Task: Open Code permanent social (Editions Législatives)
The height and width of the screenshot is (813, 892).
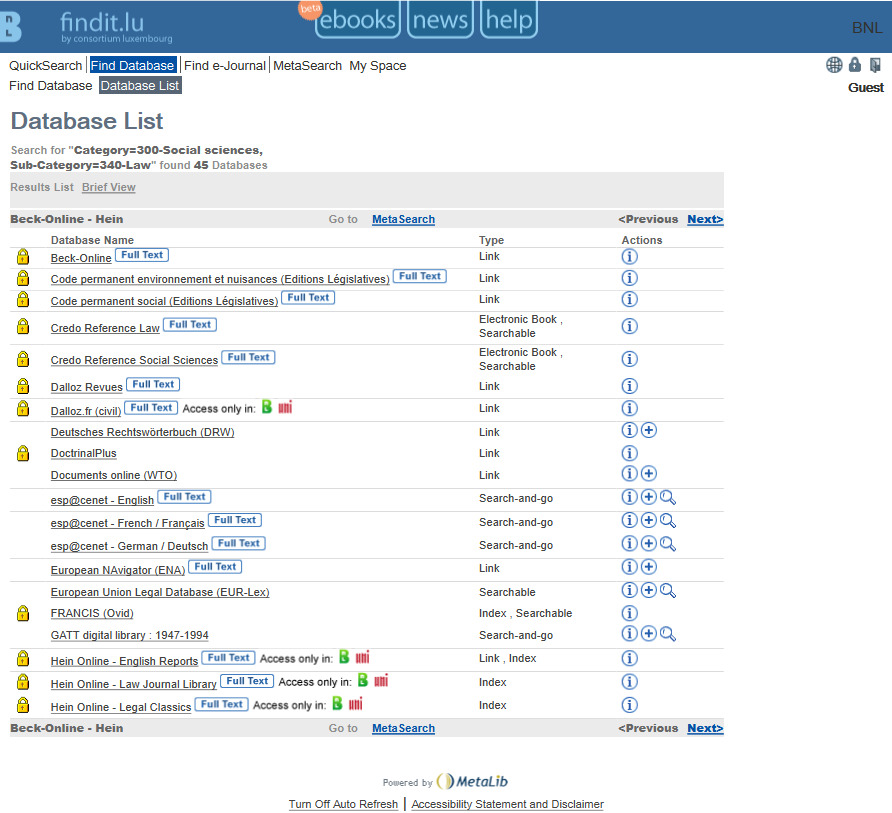Action: (x=164, y=301)
